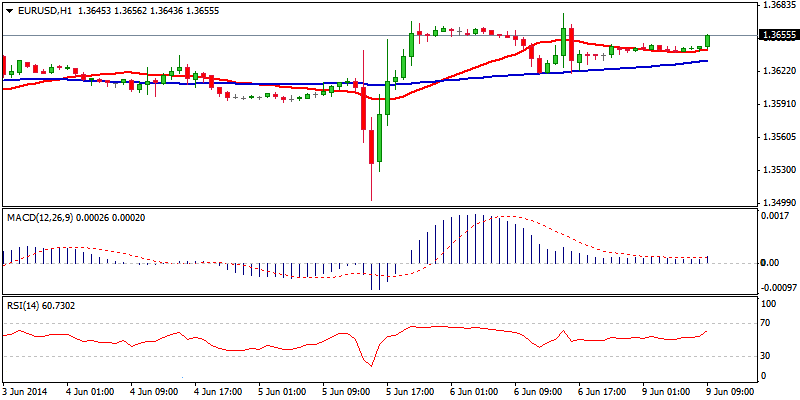Click the 6 Jun 01:00 time label
The image size is (800, 400).
tap(476, 392)
